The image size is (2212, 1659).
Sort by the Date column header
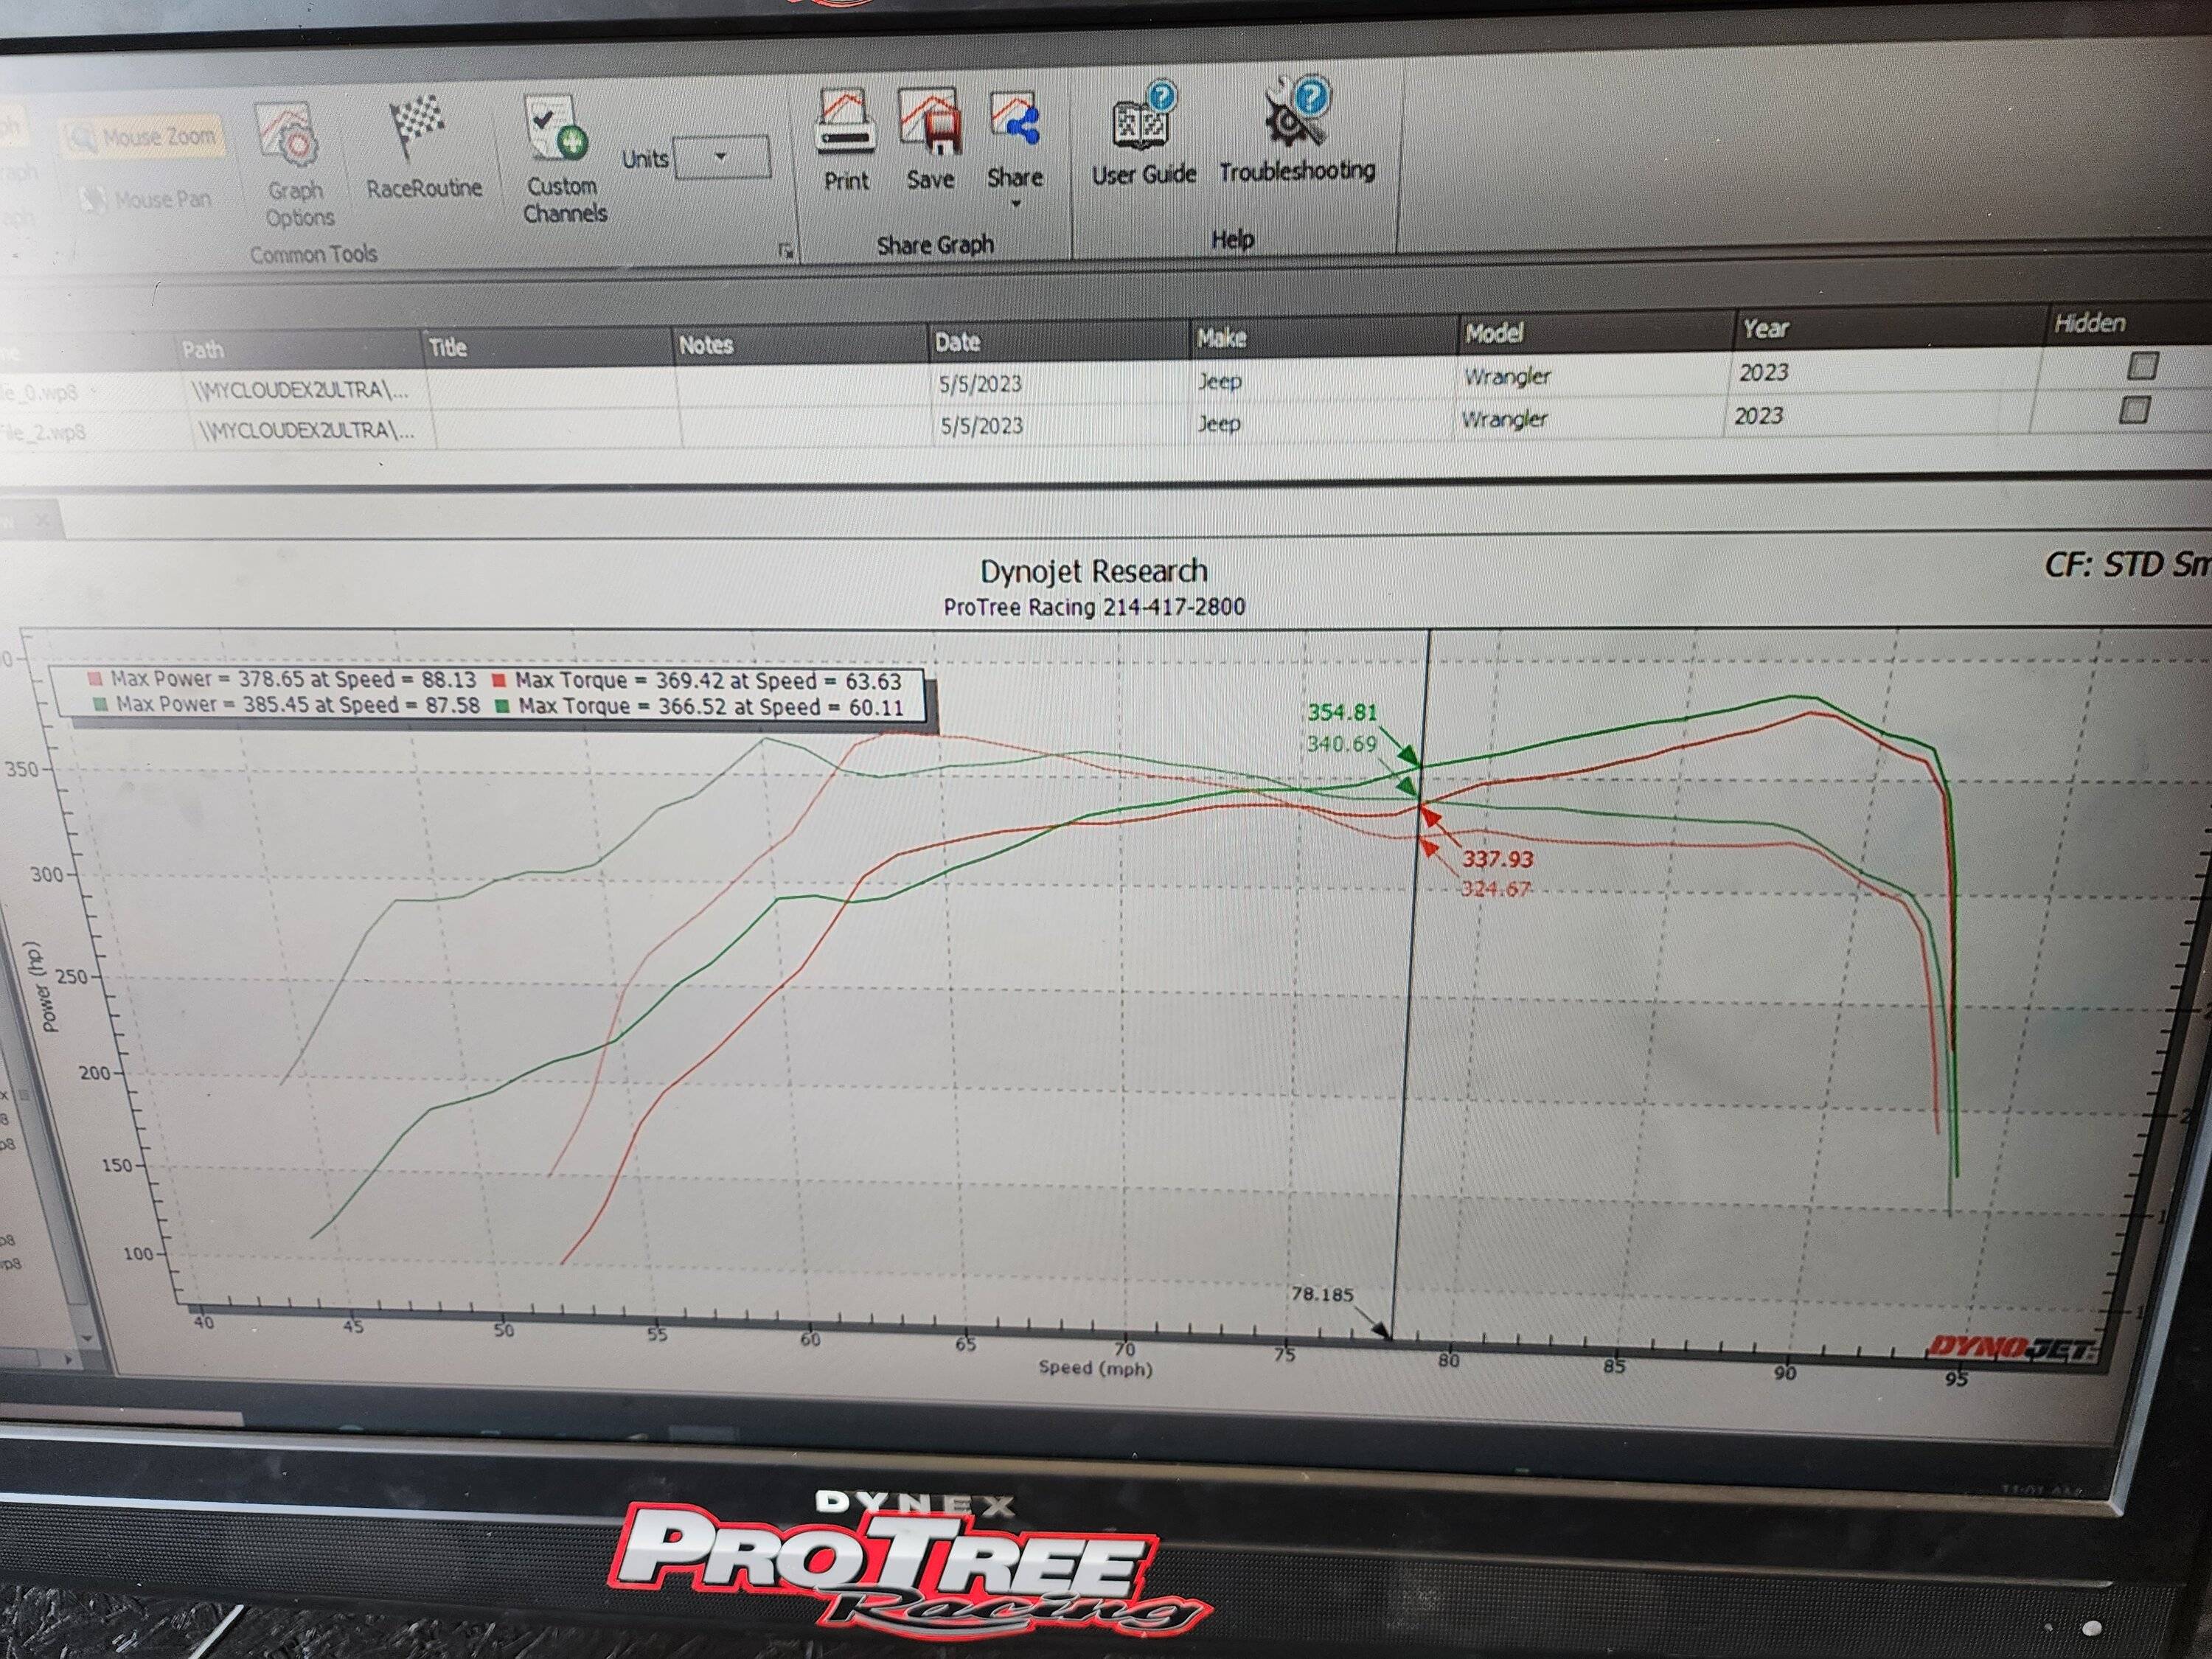pyautogui.click(x=957, y=342)
